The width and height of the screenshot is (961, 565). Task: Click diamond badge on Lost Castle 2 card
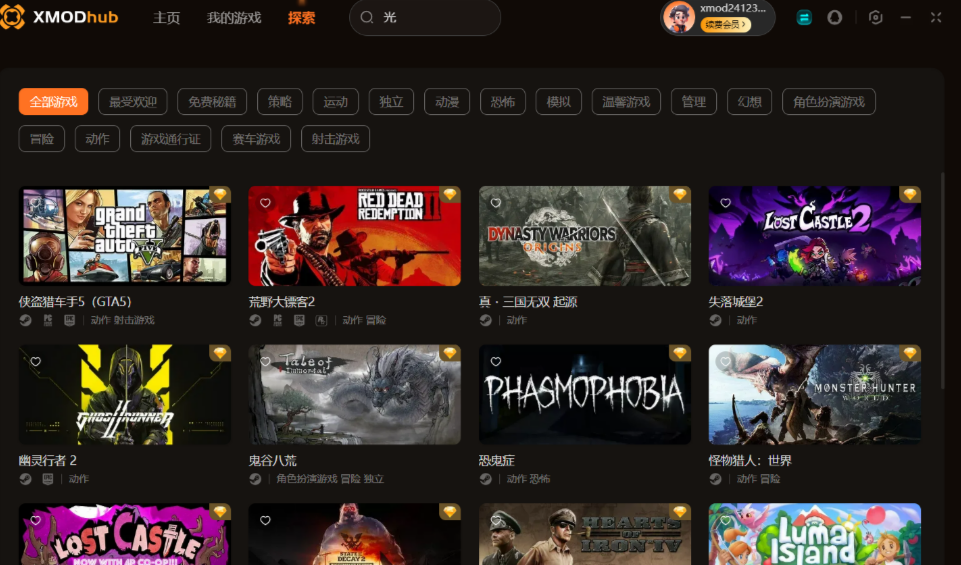pyautogui.click(x=910, y=194)
